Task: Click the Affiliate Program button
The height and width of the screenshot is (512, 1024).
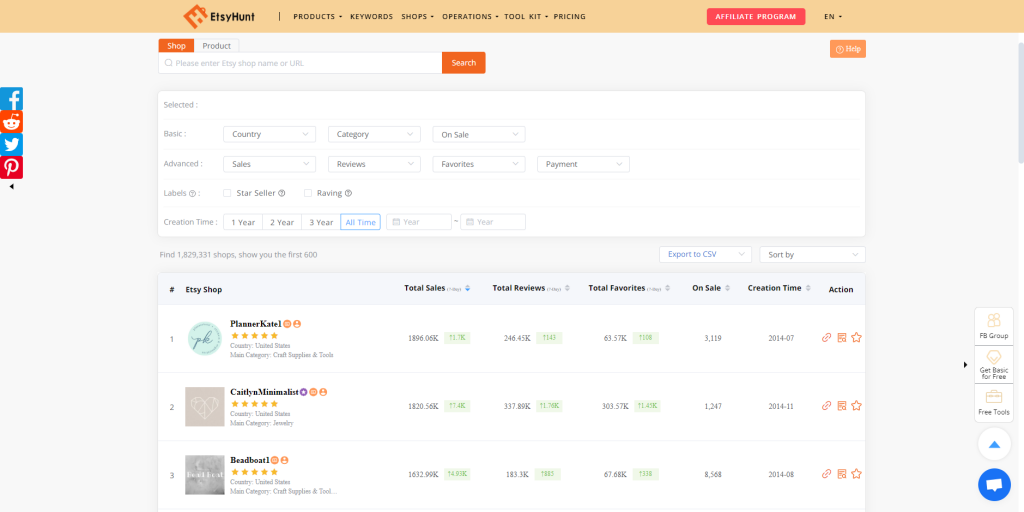Action: point(755,17)
